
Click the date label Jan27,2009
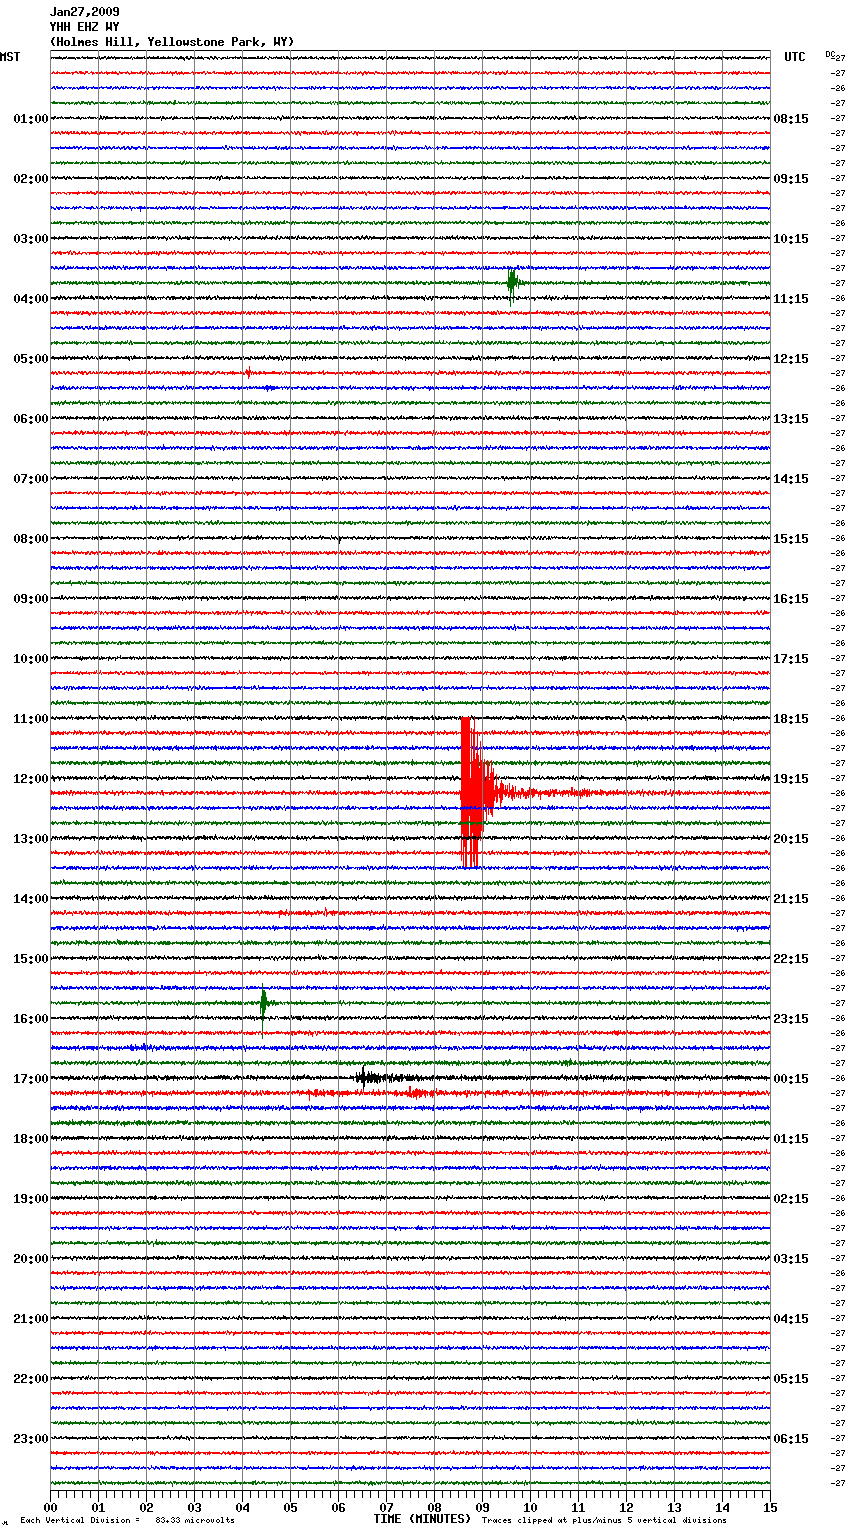(84, 12)
